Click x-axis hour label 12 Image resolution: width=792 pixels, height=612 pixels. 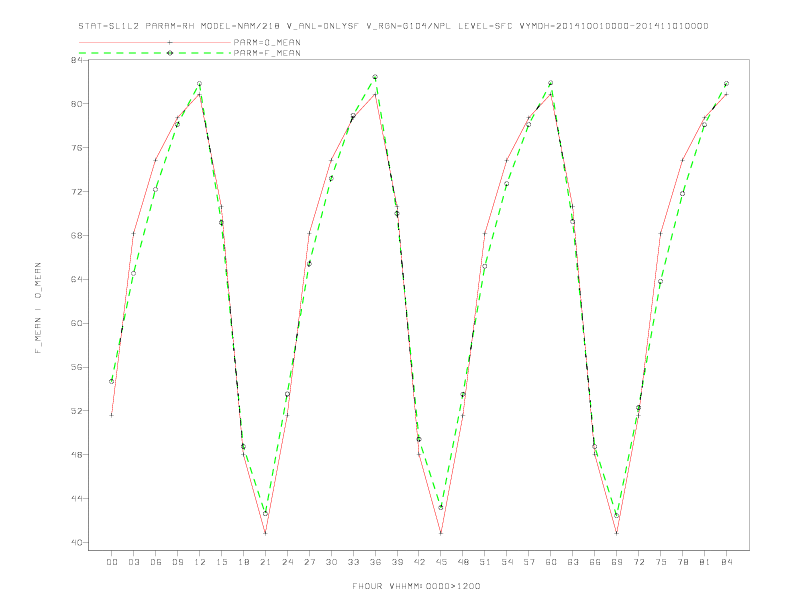(x=200, y=562)
